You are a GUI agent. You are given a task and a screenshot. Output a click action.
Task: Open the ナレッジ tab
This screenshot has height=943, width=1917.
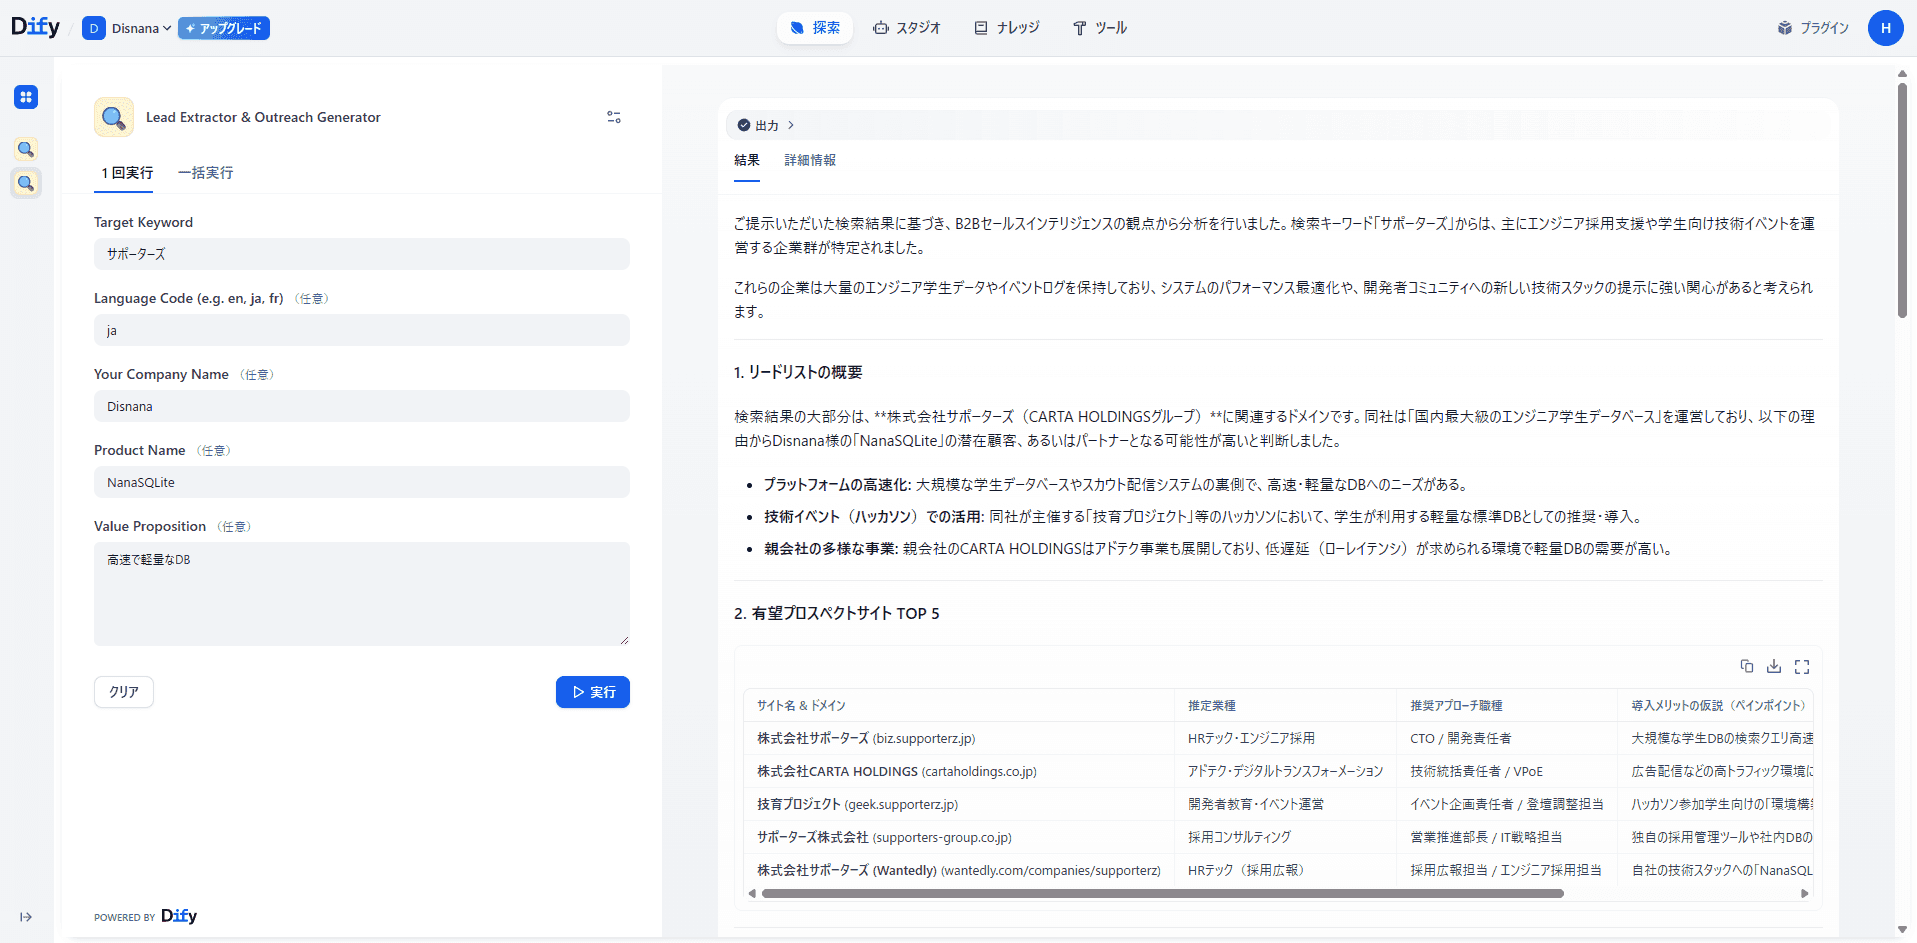point(1007,28)
